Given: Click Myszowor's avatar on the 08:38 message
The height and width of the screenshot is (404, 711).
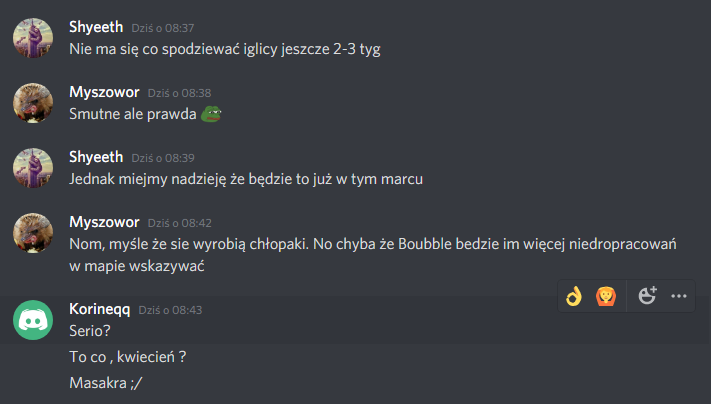Looking at the screenshot, I should coord(33,103).
